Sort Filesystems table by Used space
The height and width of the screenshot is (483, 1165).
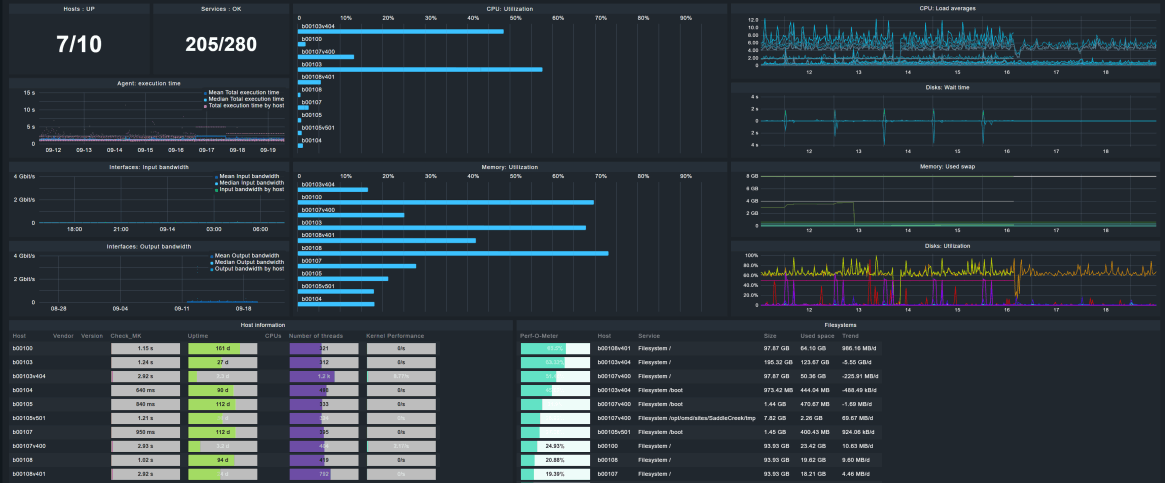tap(817, 336)
